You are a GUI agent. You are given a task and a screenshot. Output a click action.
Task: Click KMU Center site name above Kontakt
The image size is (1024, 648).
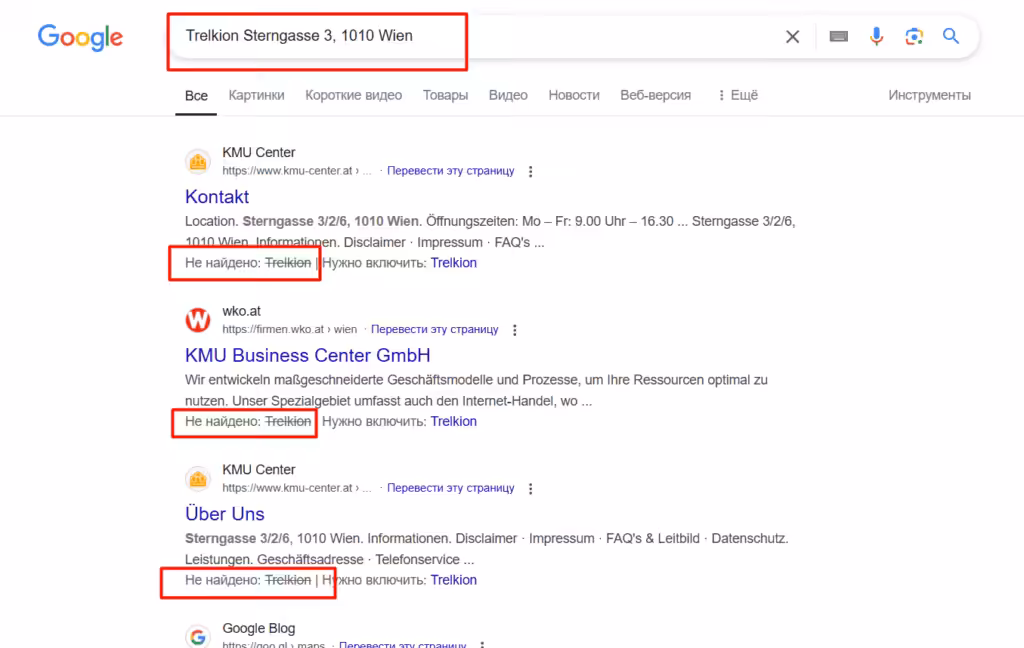(259, 152)
